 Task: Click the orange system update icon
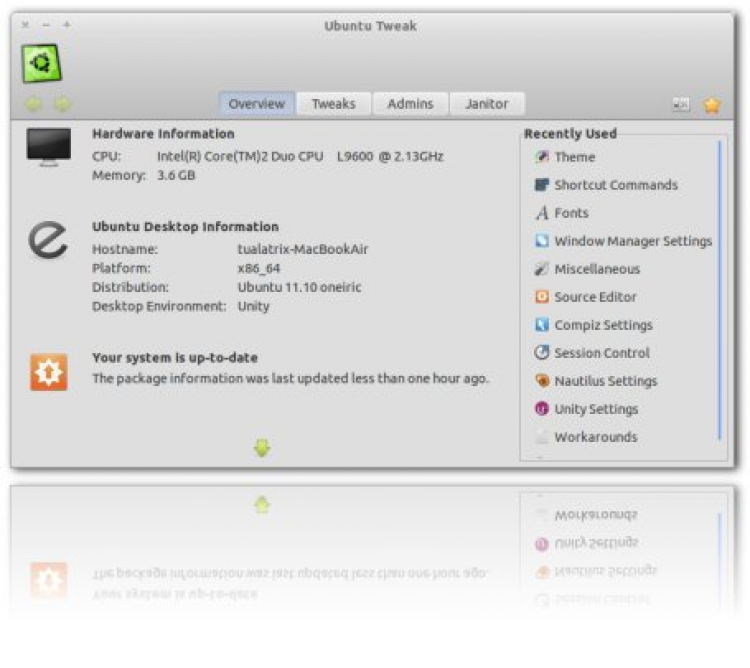[x=49, y=372]
